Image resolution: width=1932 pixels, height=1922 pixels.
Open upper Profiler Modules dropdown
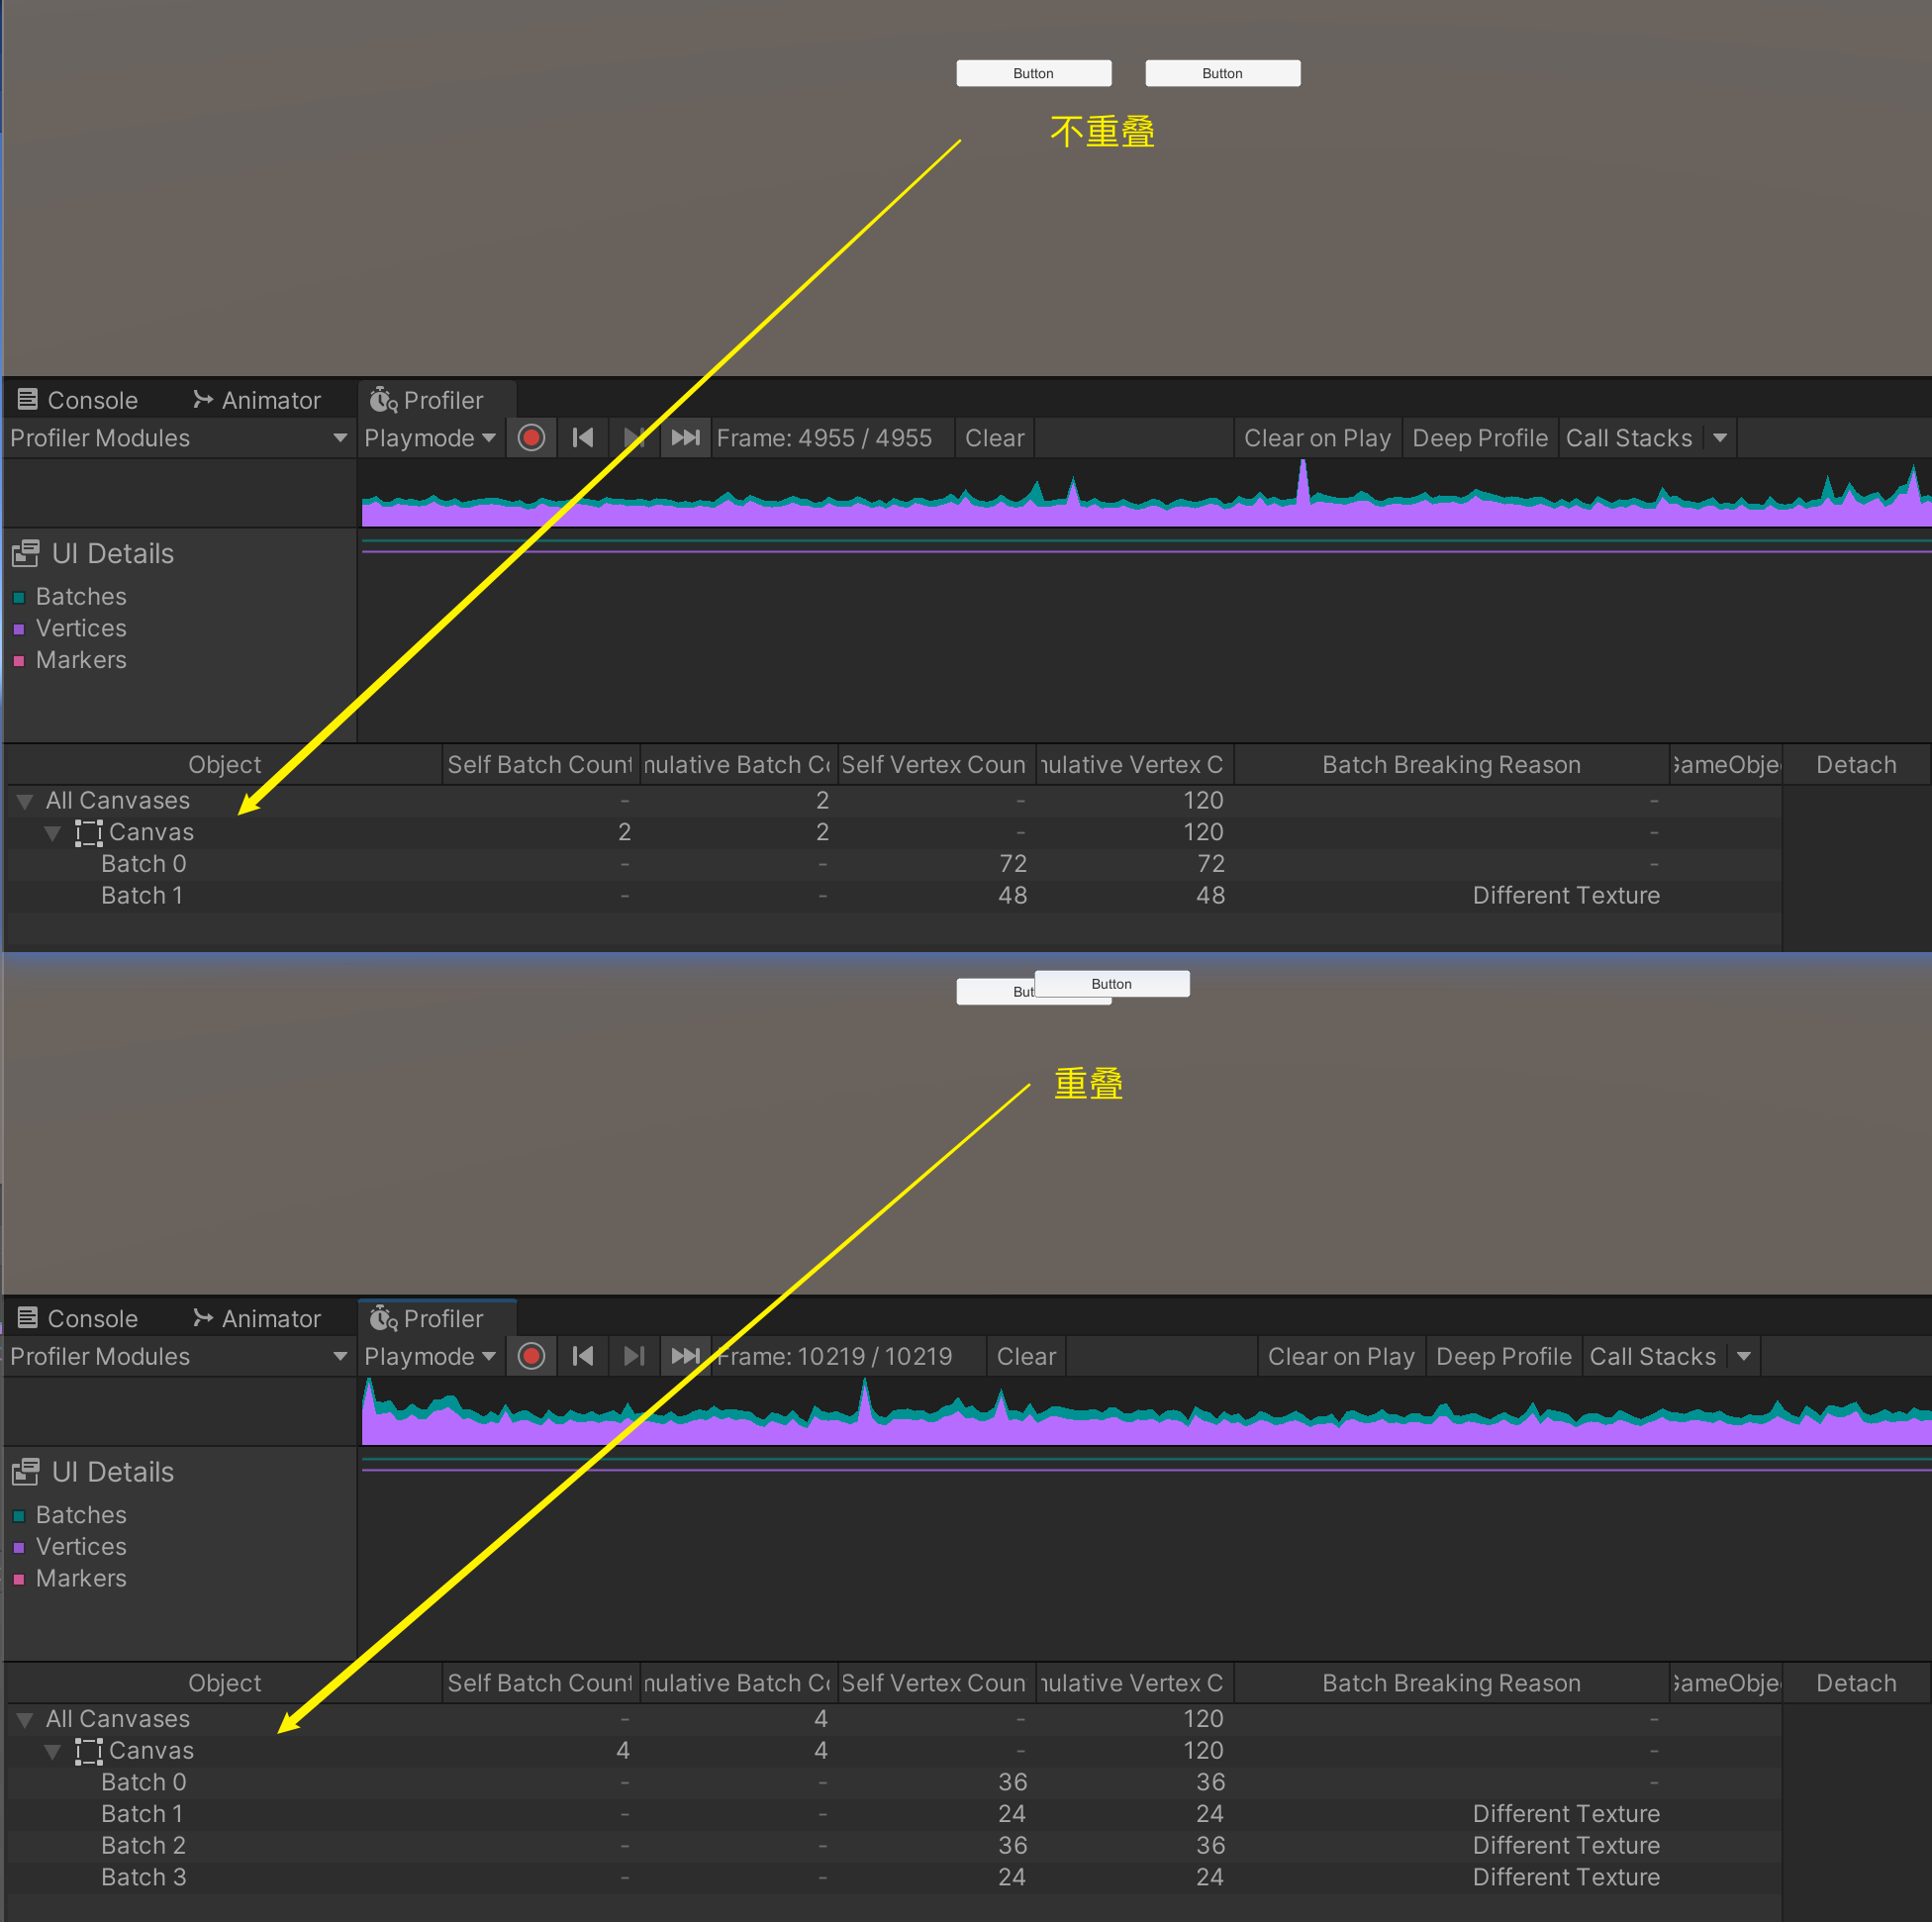[x=178, y=438]
